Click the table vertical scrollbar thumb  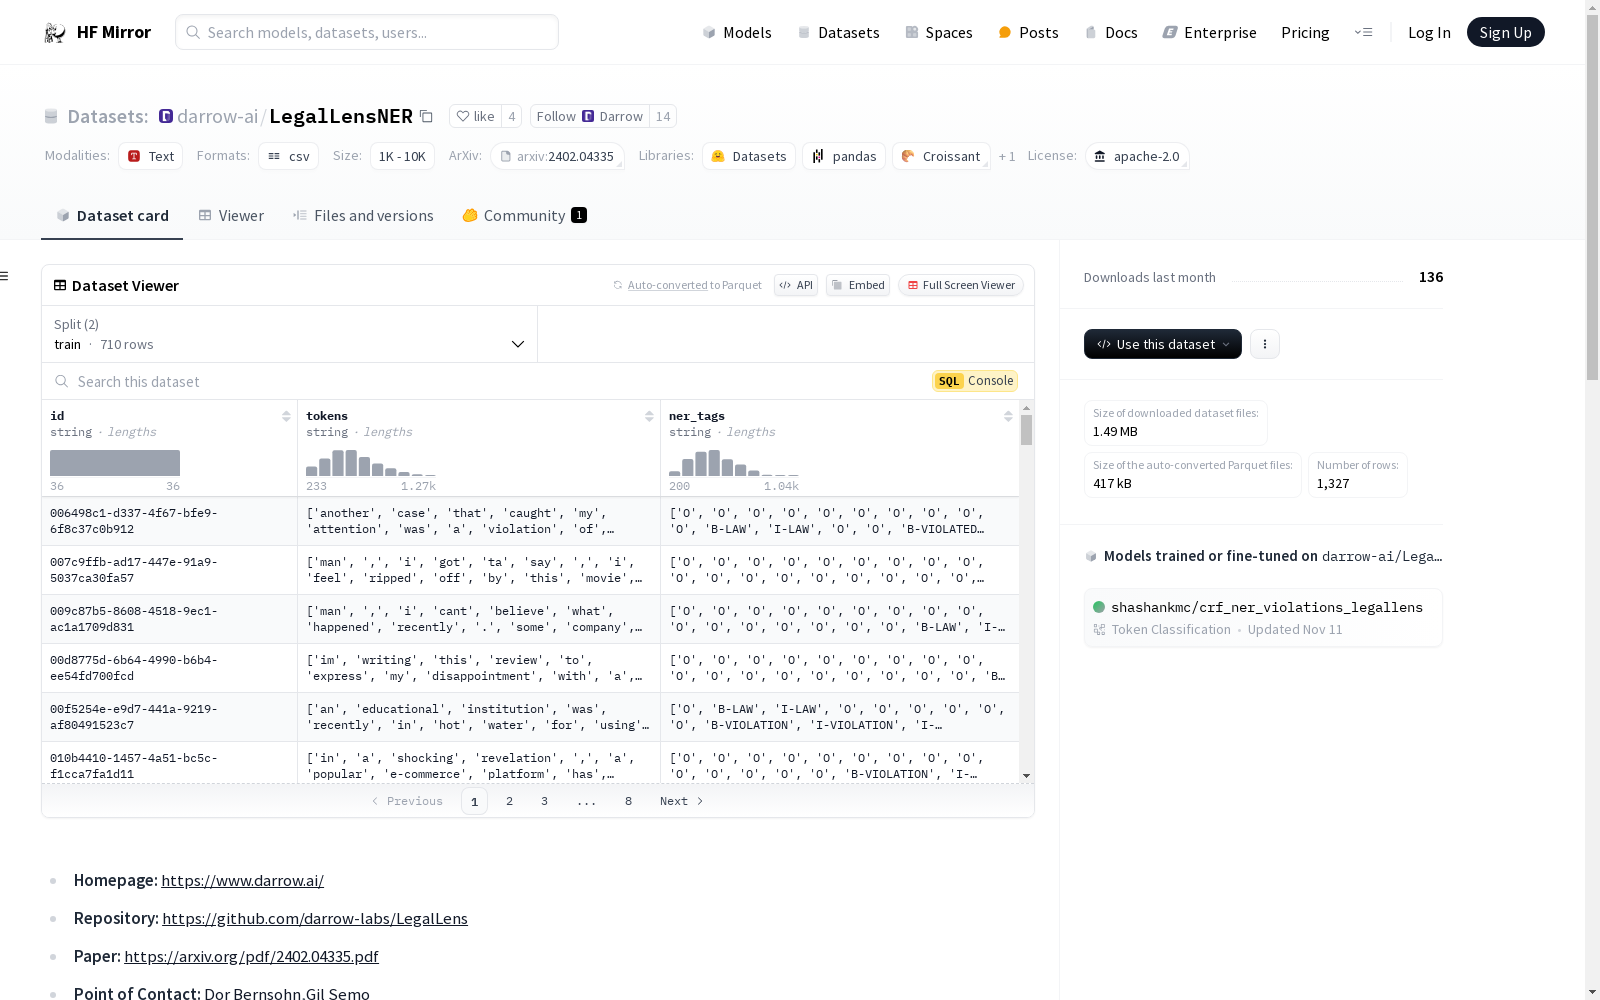[x=1026, y=430]
